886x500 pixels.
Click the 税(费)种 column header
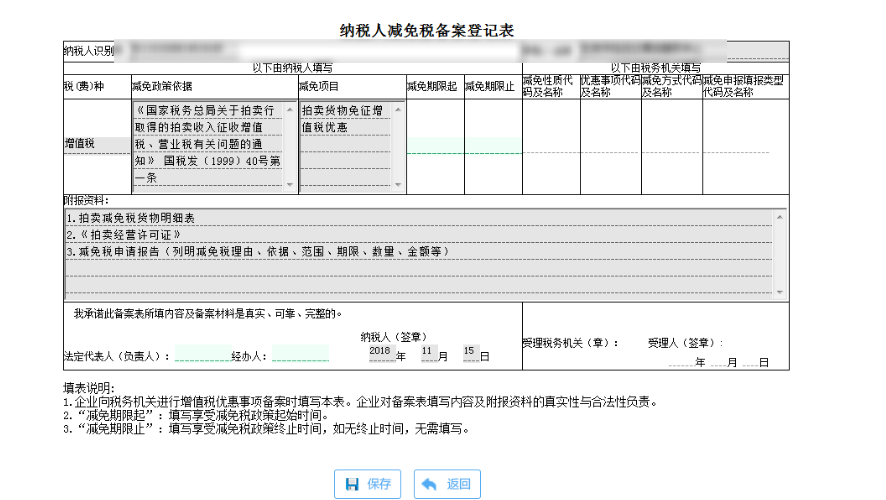(84, 86)
